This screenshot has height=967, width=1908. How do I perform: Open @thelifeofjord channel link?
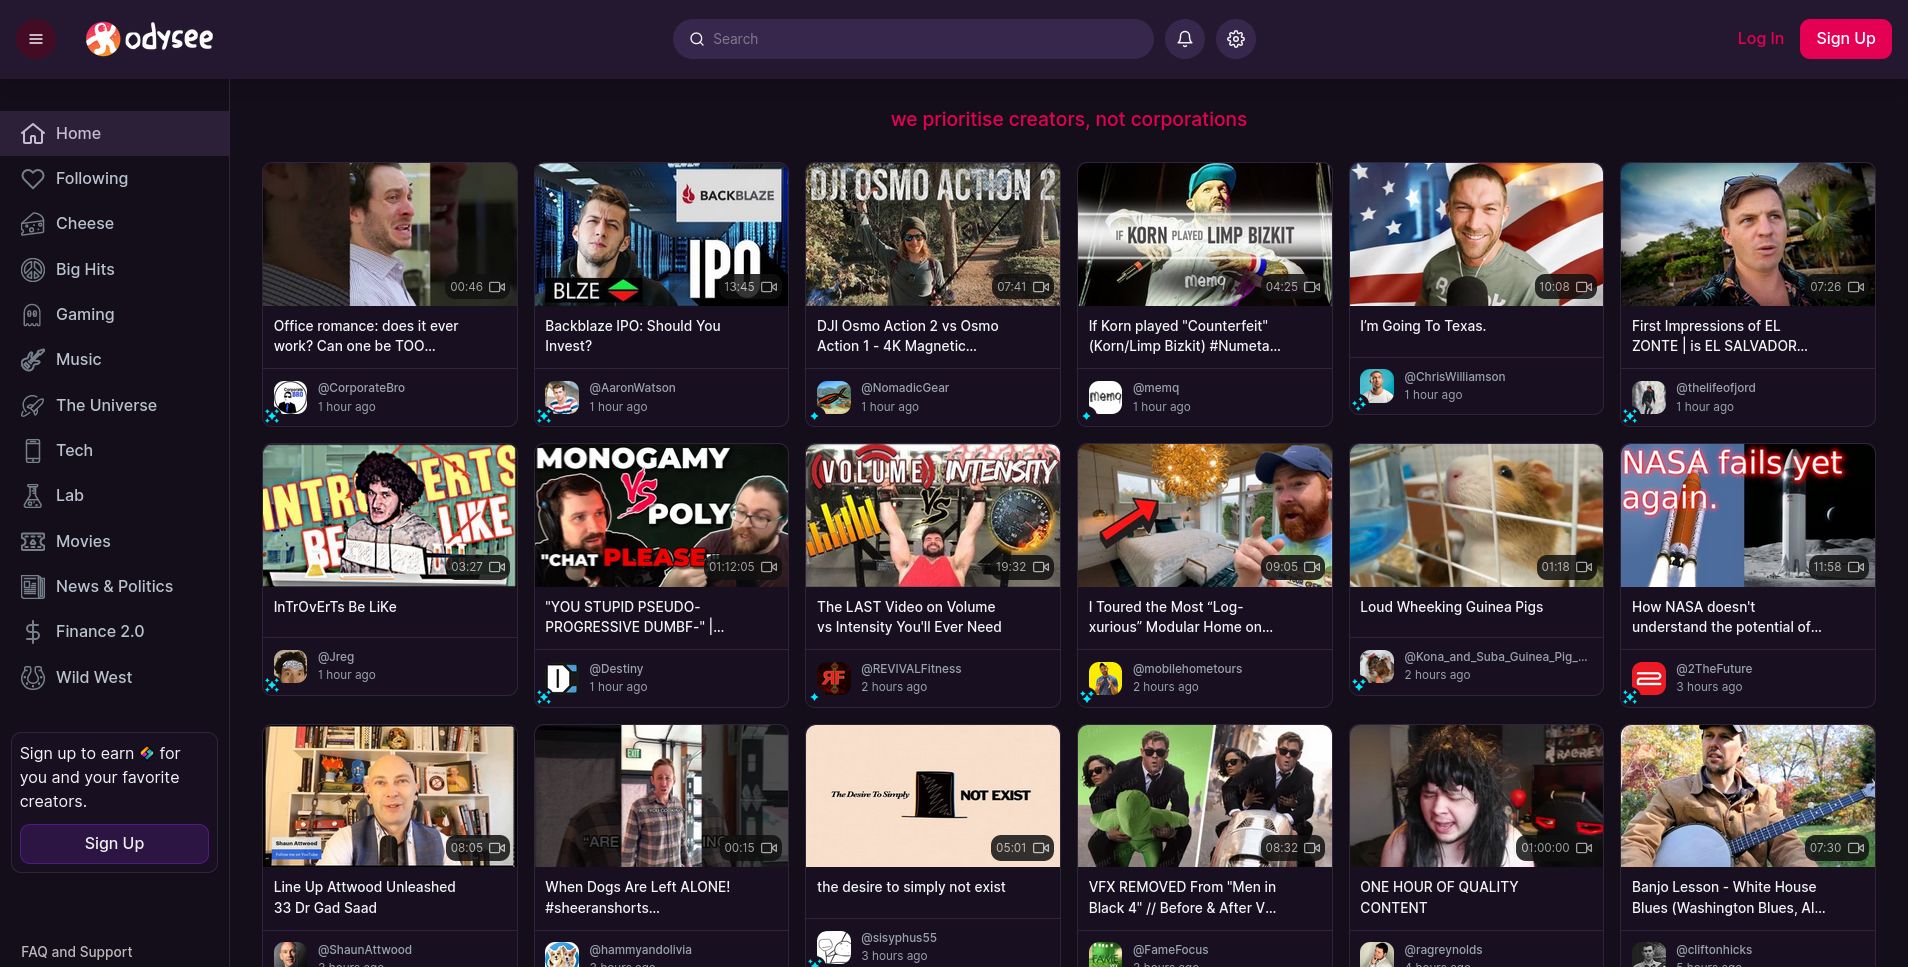click(1716, 388)
